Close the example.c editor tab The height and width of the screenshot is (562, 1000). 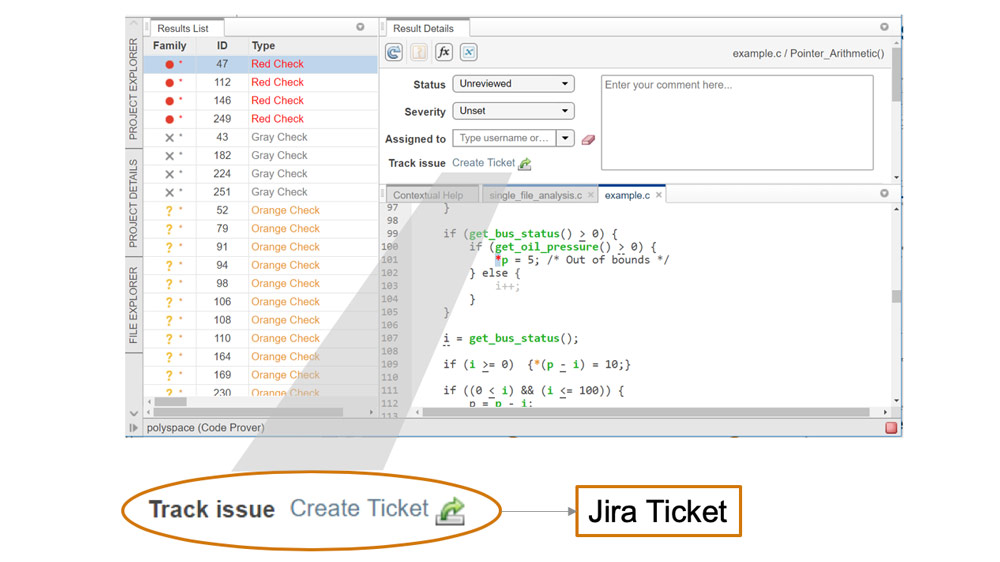coord(659,196)
